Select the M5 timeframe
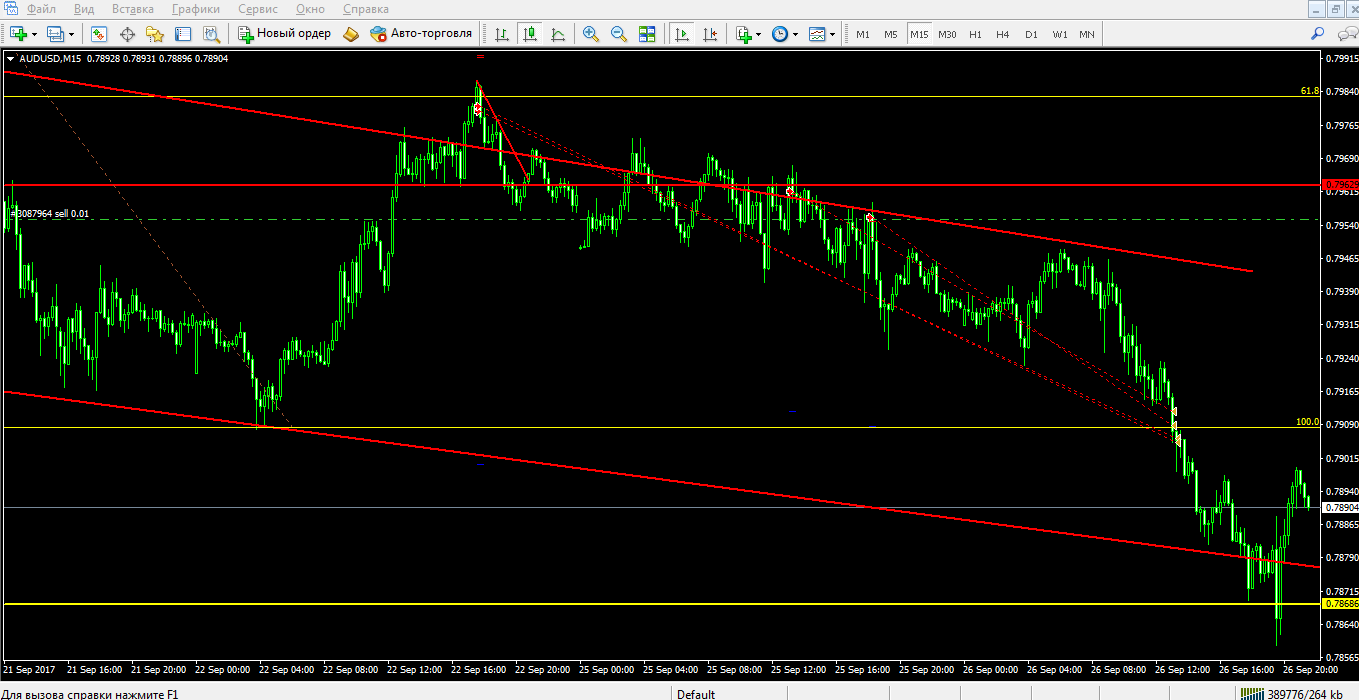This screenshot has width=1359, height=700. pos(891,34)
